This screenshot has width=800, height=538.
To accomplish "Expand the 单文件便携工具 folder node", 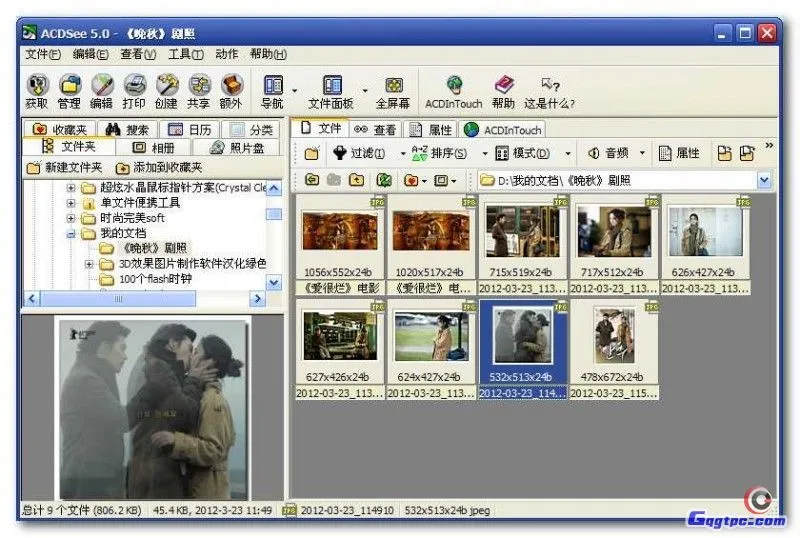I will pyautogui.click(x=71, y=203).
